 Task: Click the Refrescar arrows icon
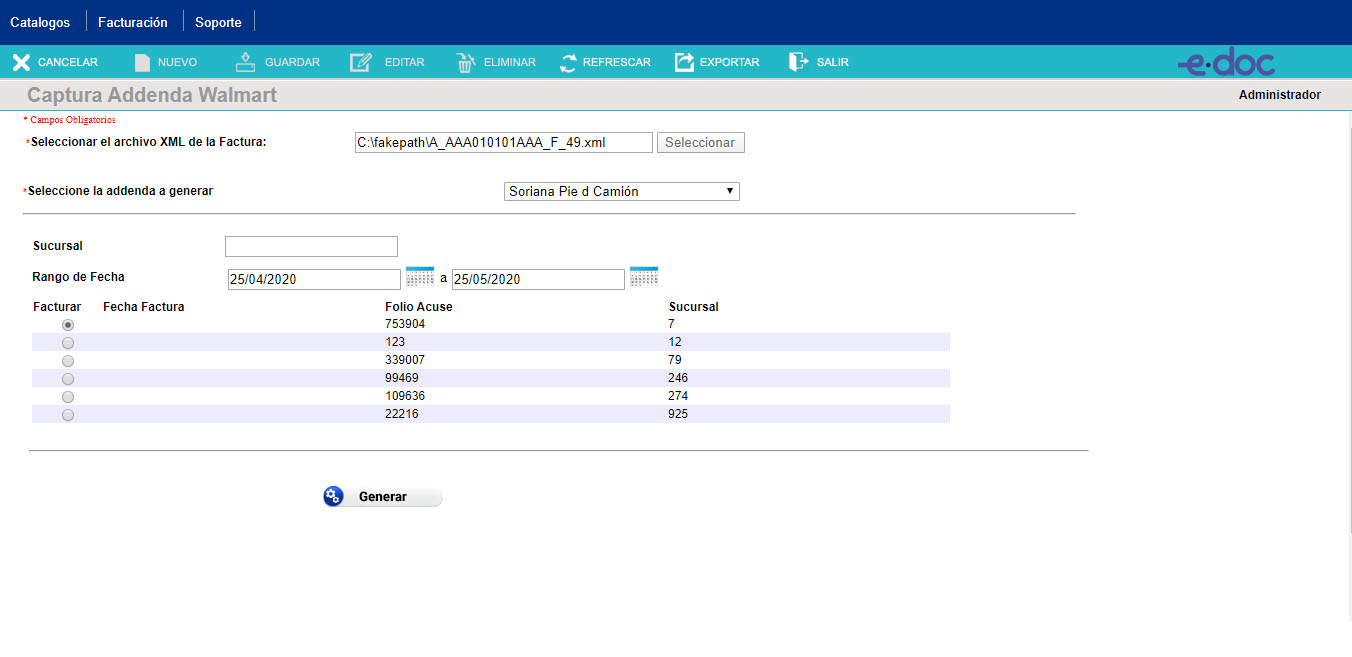point(568,63)
